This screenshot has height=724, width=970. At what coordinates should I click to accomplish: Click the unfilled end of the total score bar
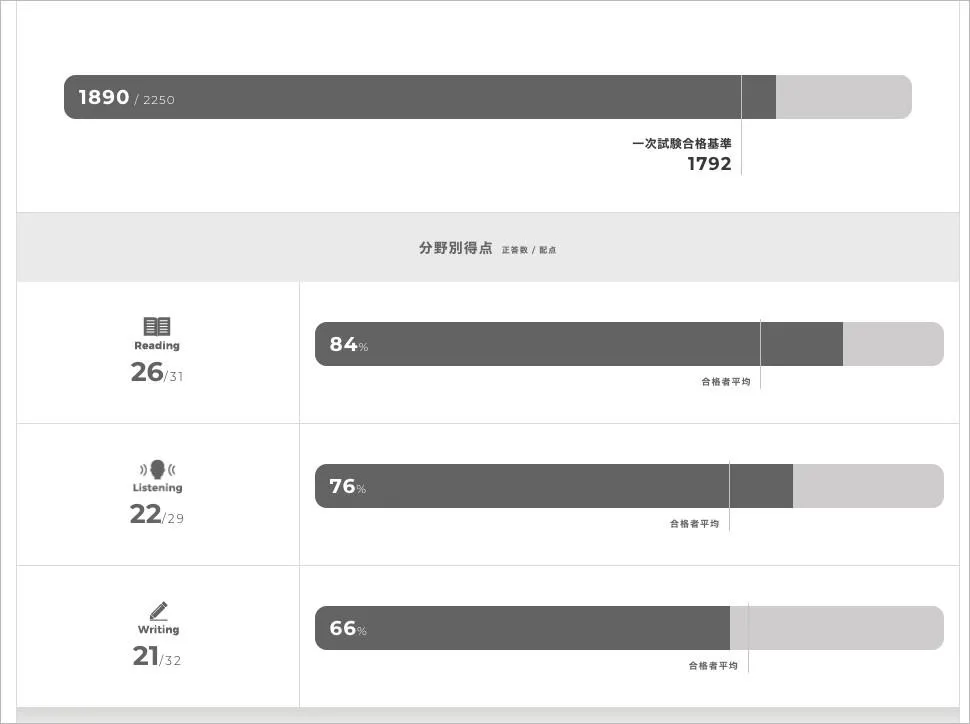coord(843,97)
